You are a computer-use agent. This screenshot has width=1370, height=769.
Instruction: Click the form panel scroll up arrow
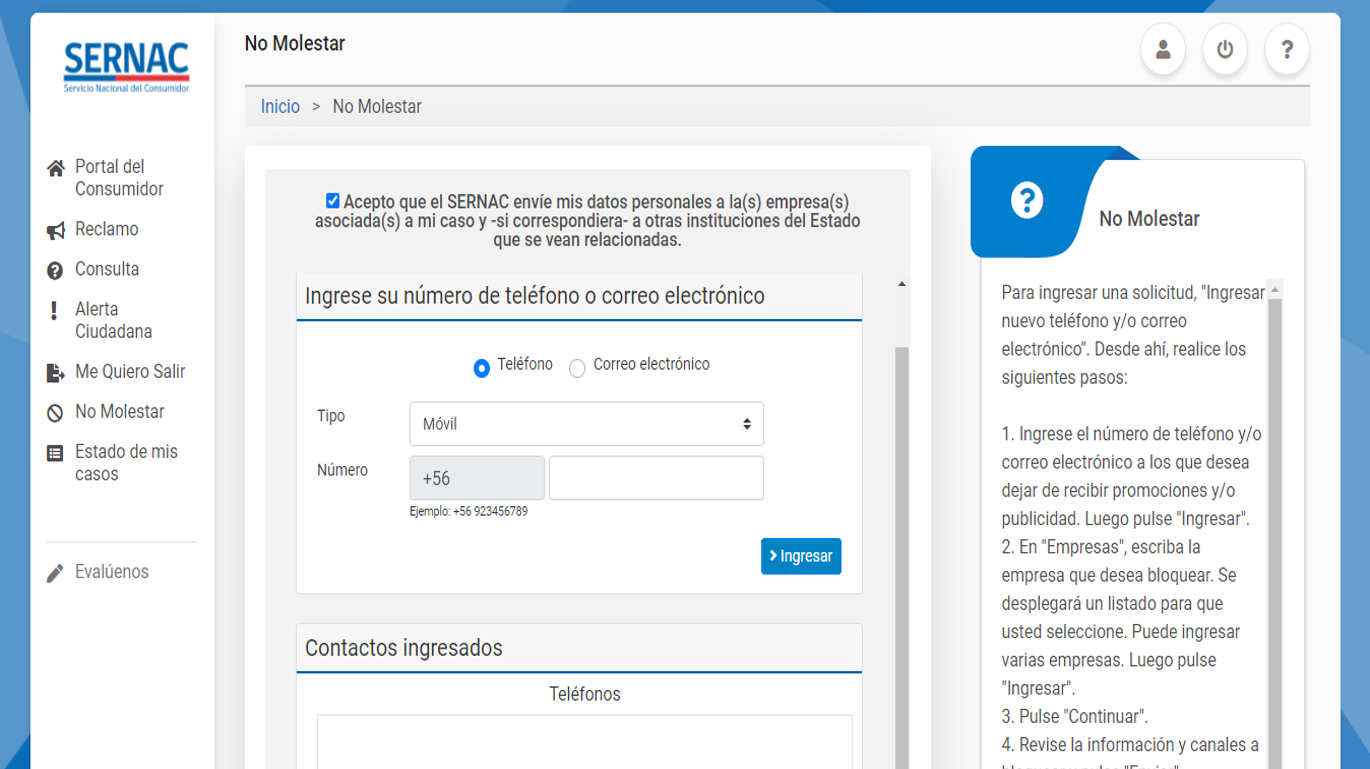coord(902,285)
